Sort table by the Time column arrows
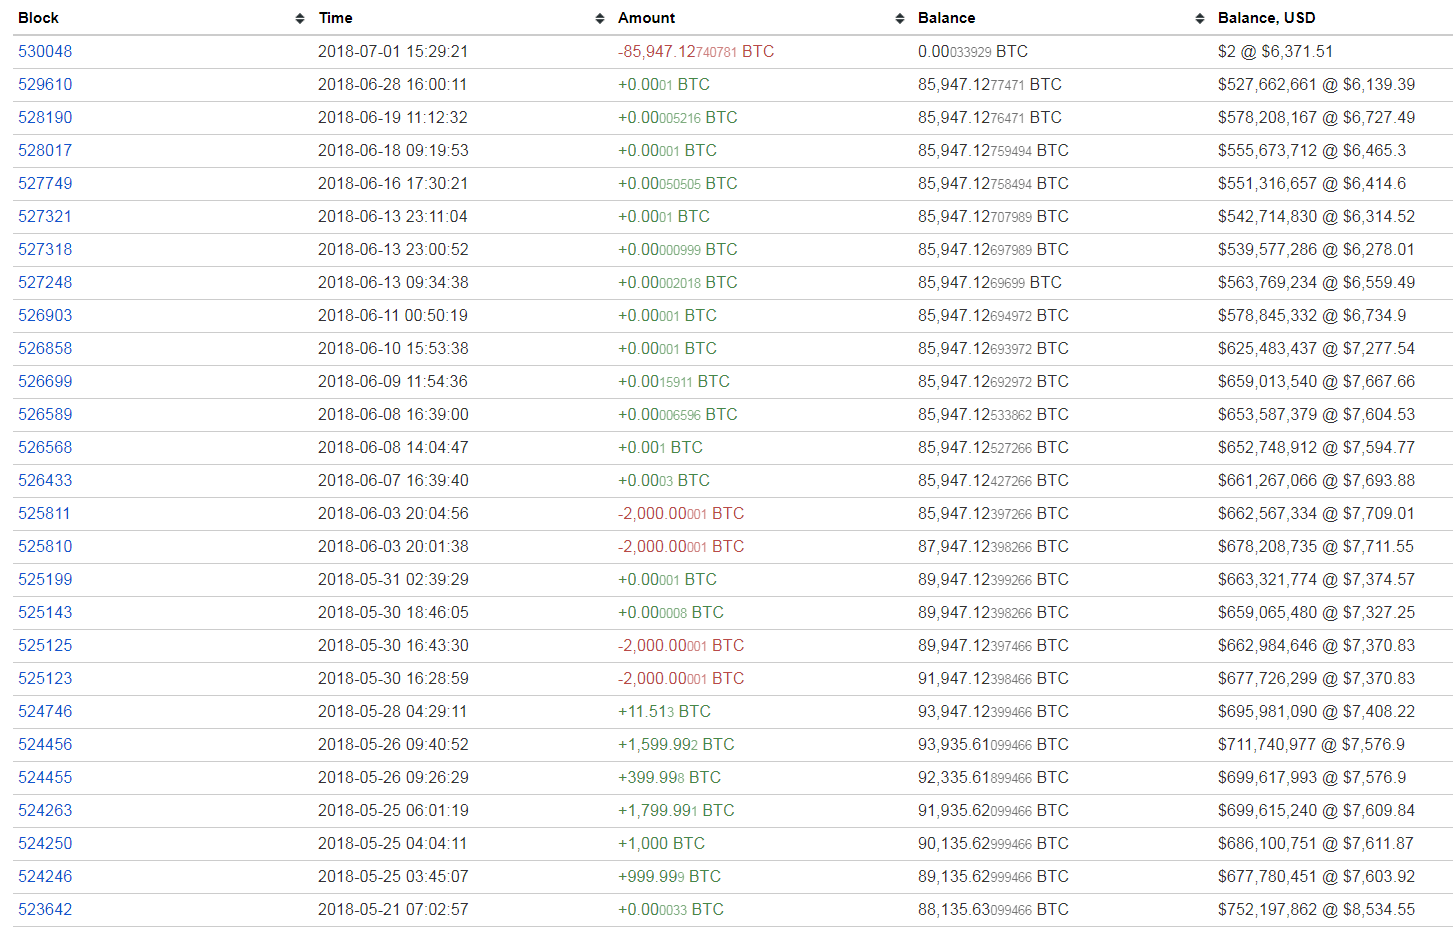Viewport: 1453px width, 933px height. 600,19
